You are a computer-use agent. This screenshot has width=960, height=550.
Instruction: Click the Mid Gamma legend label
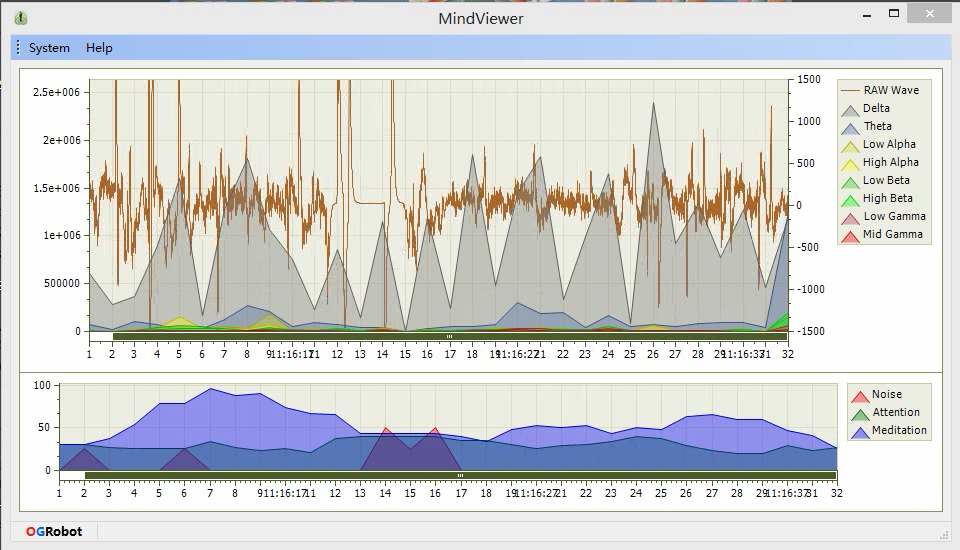tap(892, 234)
